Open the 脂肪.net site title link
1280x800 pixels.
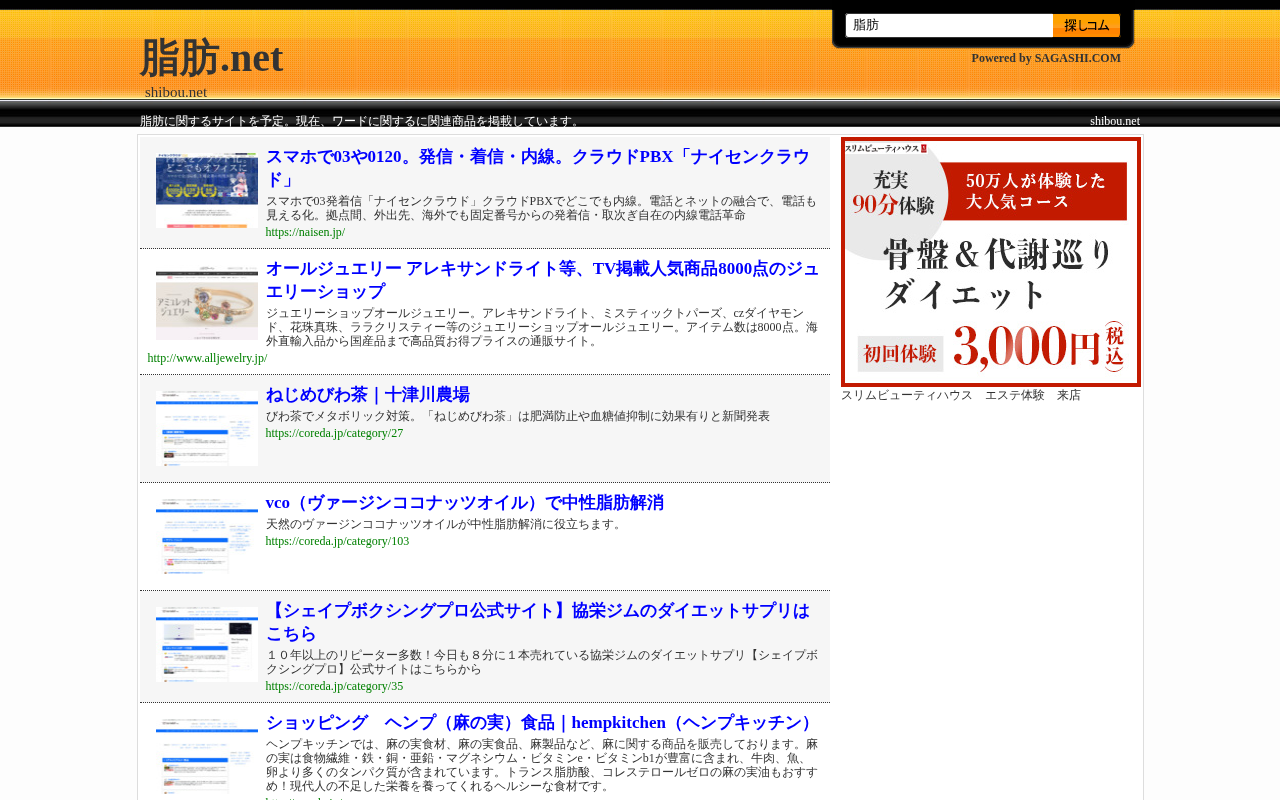click(x=211, y=57)
